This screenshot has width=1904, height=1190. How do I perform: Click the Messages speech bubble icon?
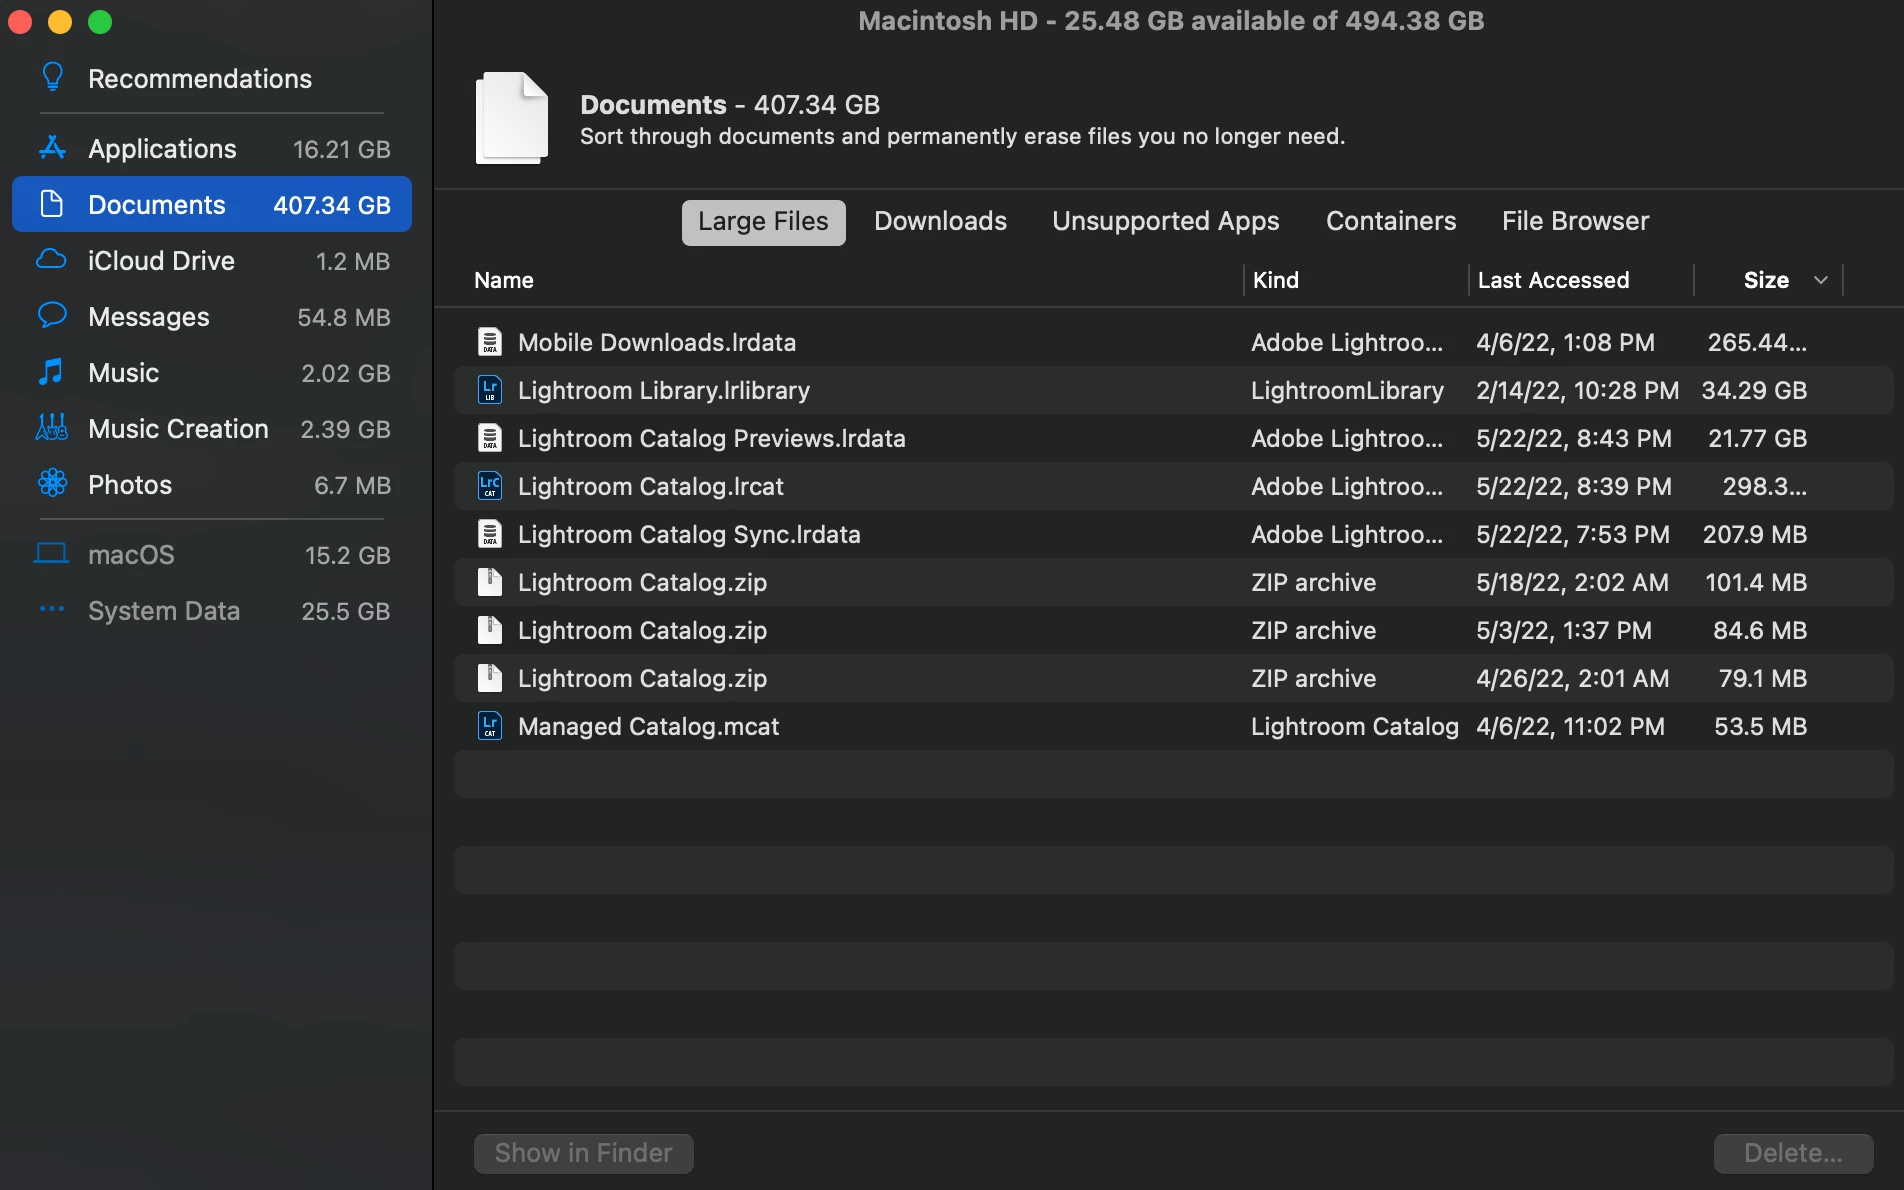(52, 316)
